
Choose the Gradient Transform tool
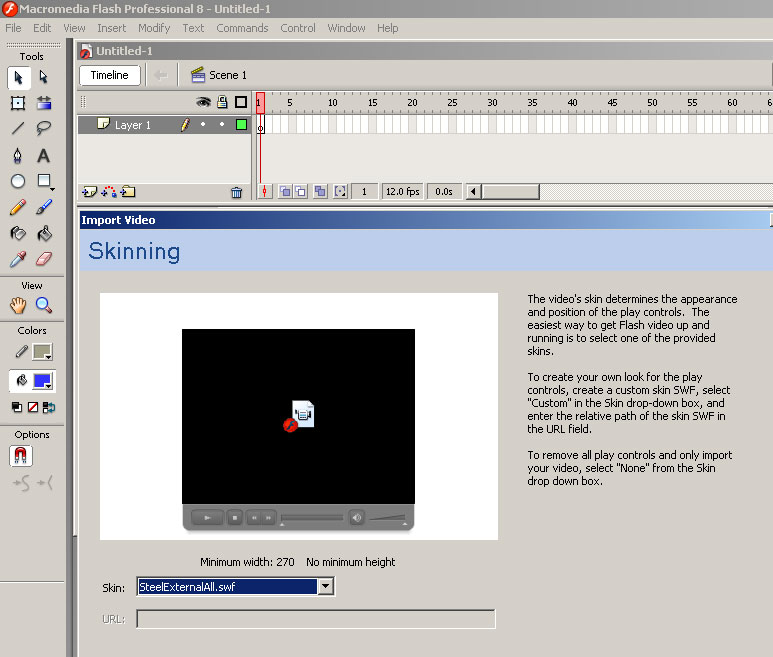[x=43, y=103]
